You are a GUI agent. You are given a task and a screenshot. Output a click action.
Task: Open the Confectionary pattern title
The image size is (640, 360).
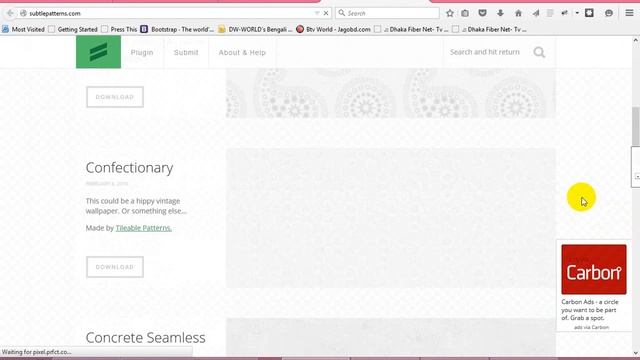tap(129, 168)
